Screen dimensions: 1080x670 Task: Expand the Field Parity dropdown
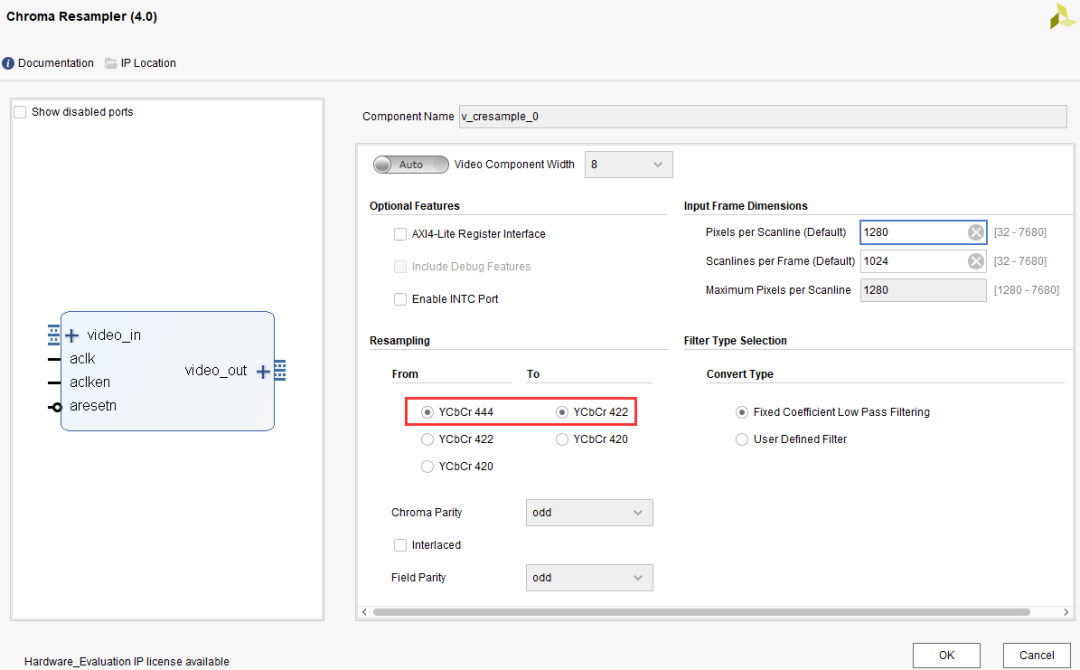[x=589, y=578]
